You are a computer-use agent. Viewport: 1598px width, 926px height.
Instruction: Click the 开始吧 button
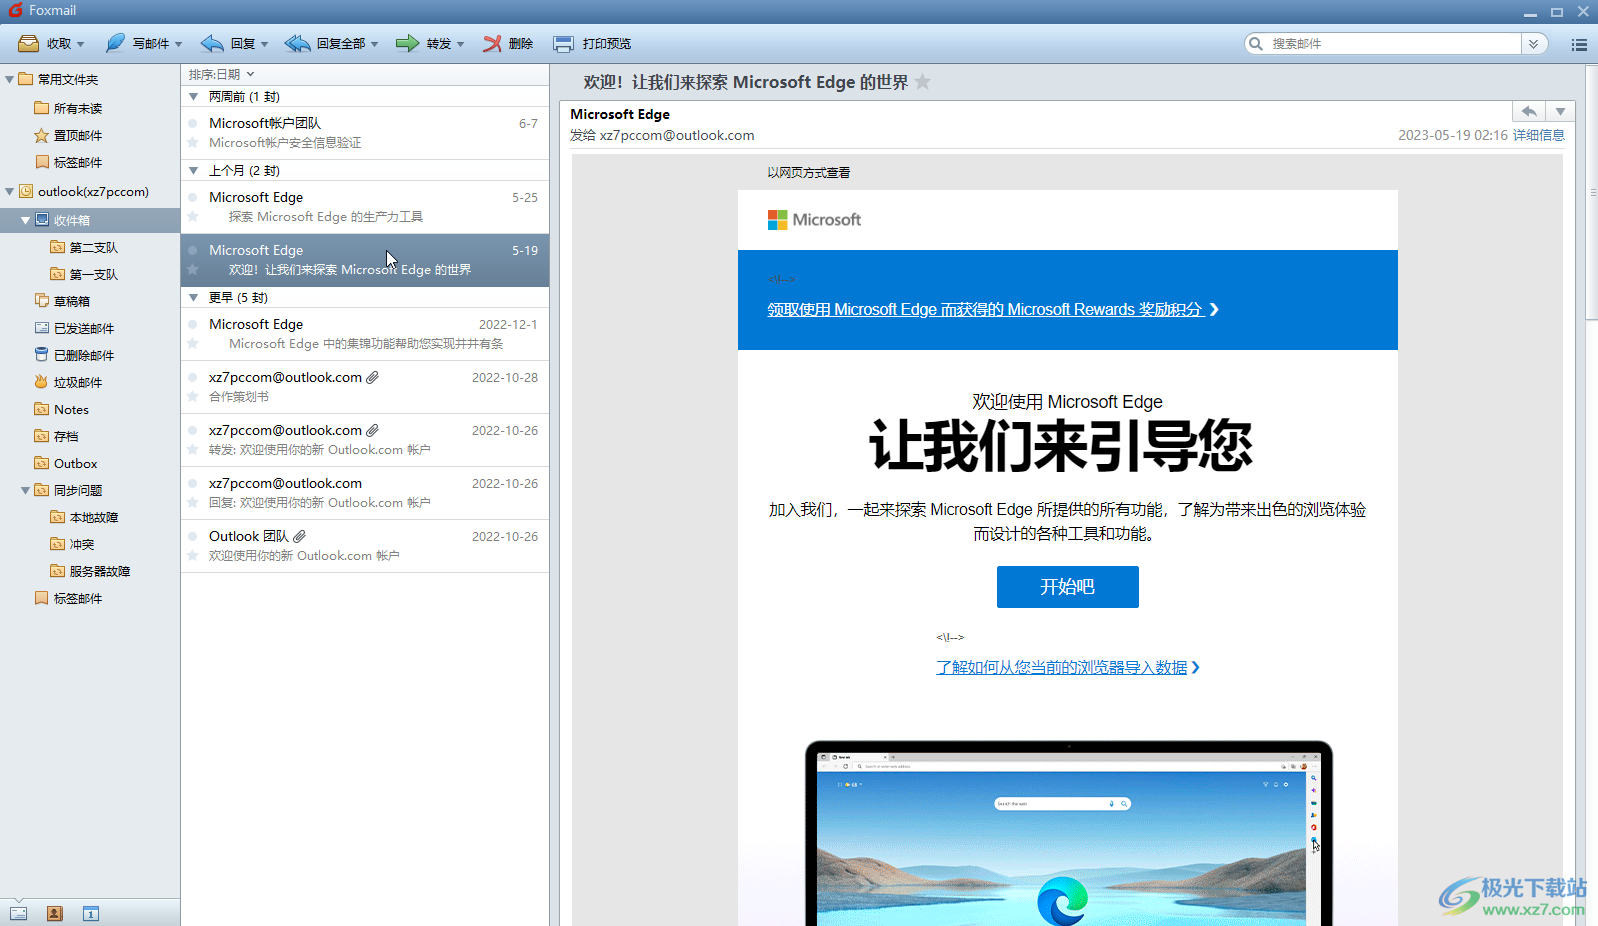(1067, 587)
